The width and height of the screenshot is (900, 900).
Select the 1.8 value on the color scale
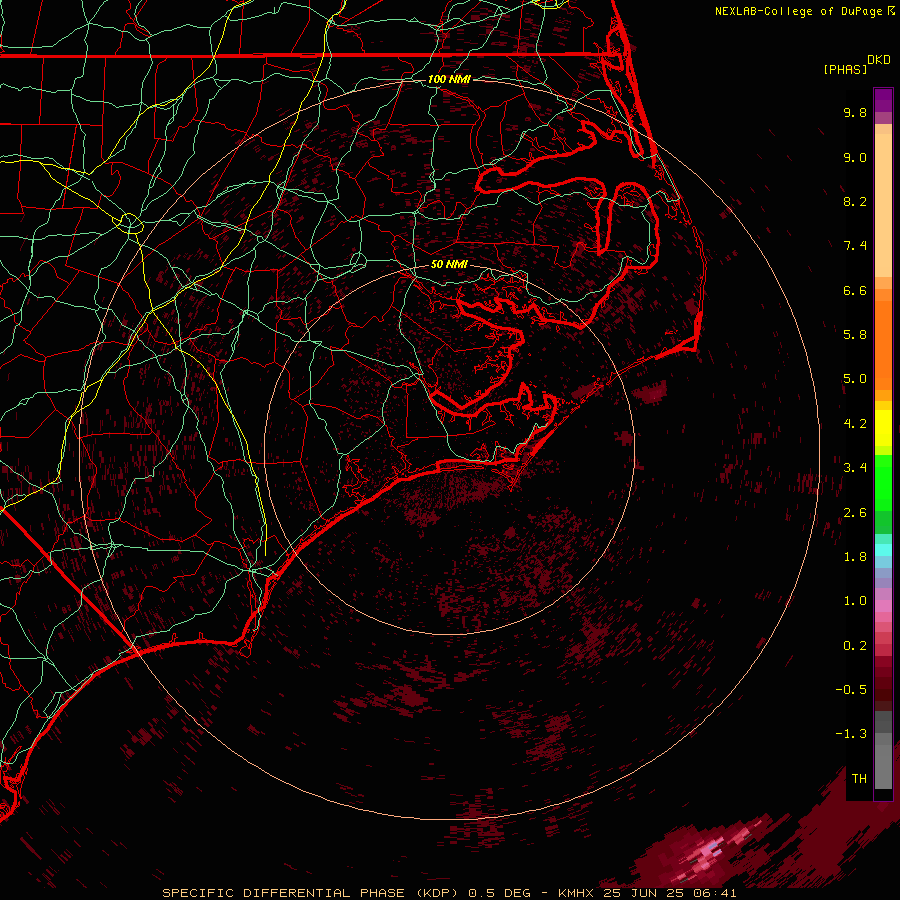tap(855, 557)
